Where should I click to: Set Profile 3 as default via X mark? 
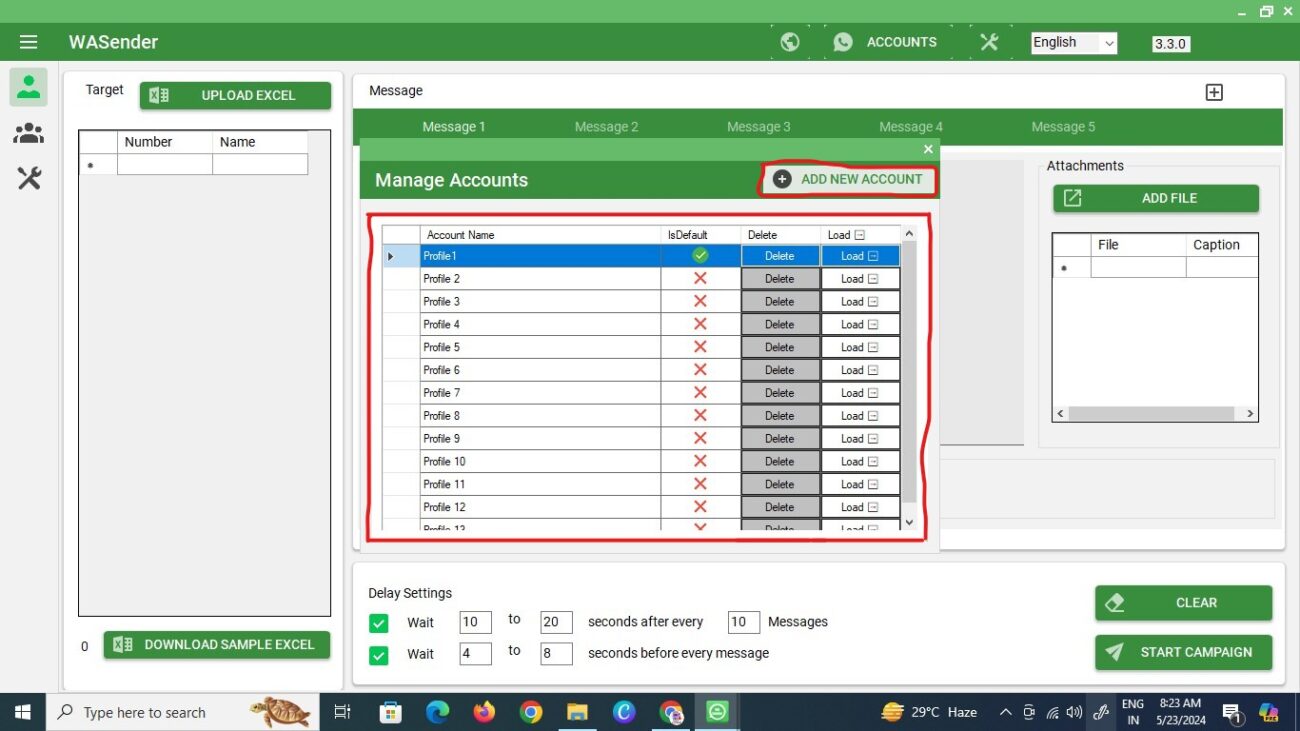(700, 302)
